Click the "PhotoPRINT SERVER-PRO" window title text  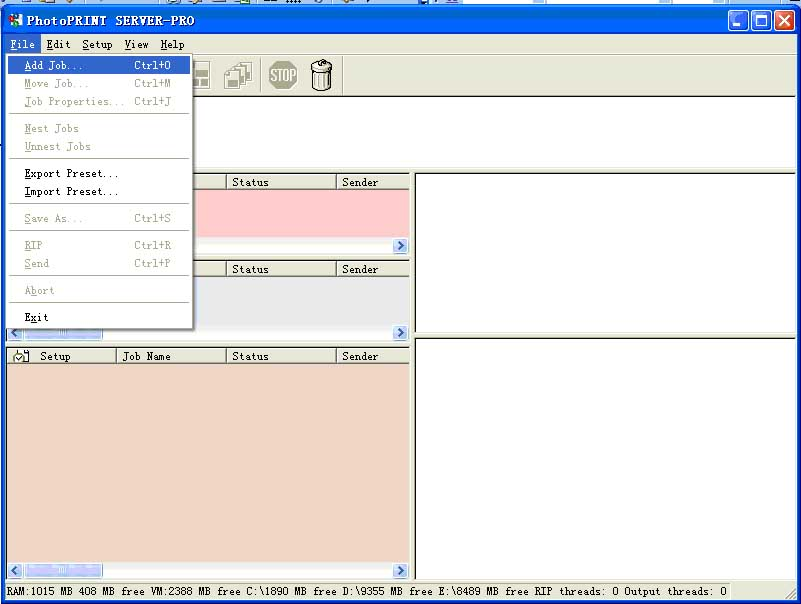point(110,21)
